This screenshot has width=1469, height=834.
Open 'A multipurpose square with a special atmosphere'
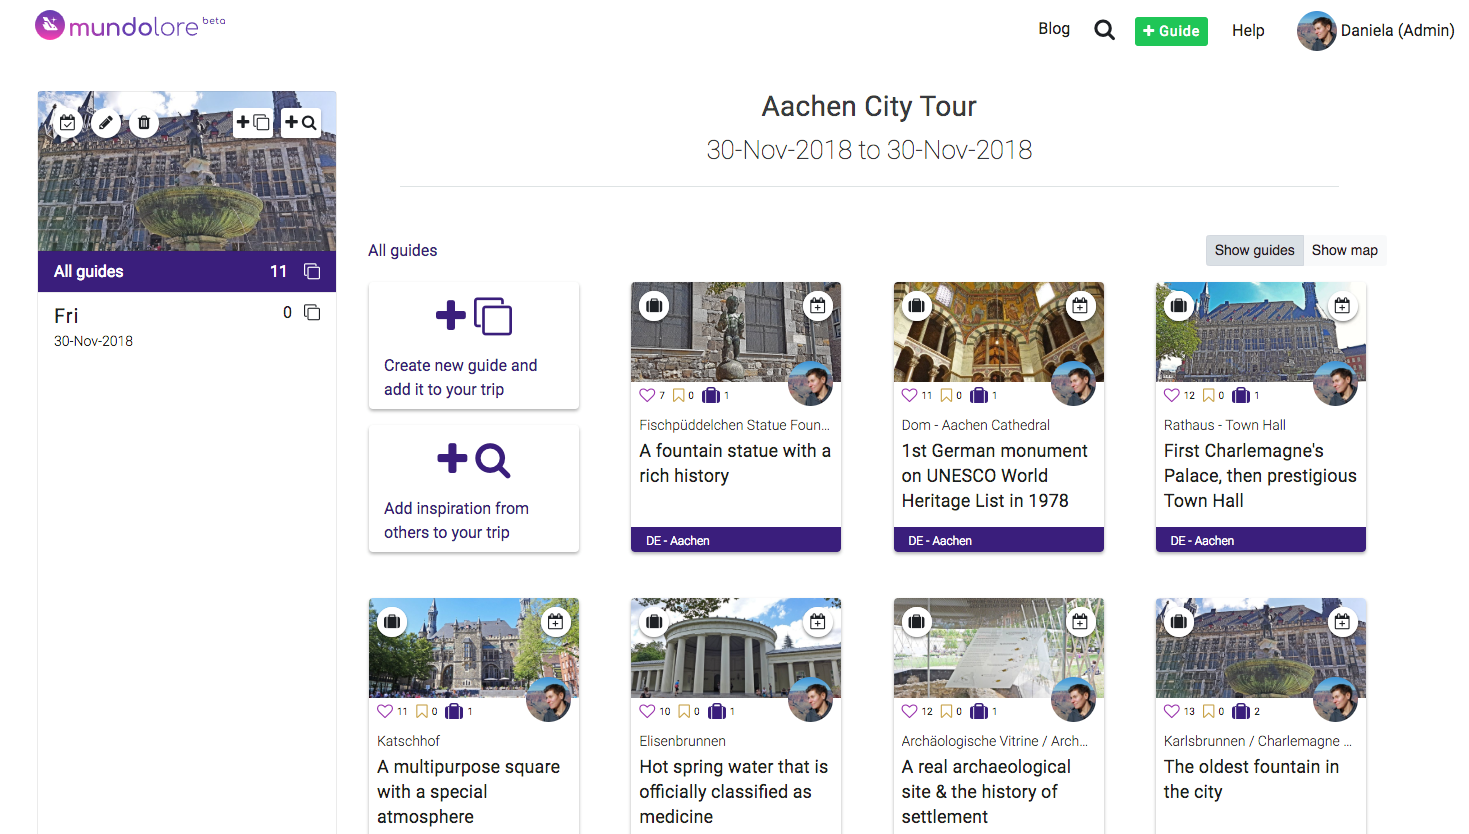click(468, 792)
